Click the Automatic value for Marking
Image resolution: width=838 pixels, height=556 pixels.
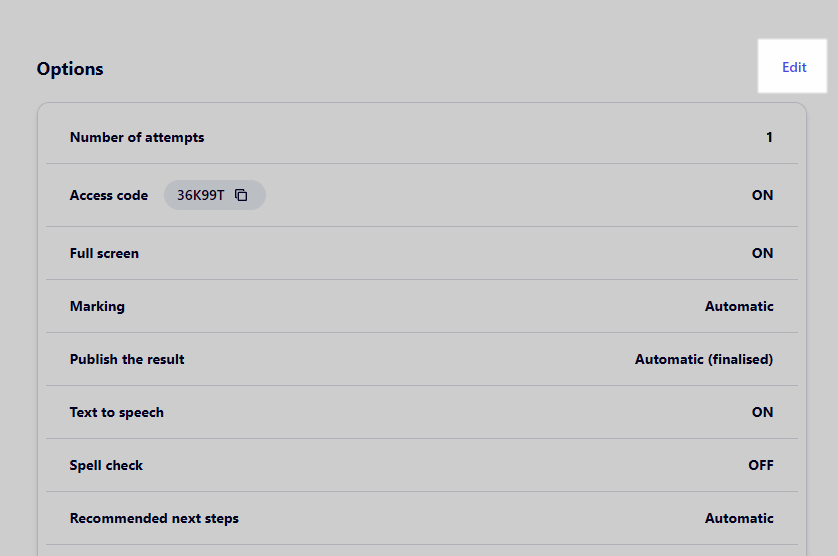pos(739,306)
